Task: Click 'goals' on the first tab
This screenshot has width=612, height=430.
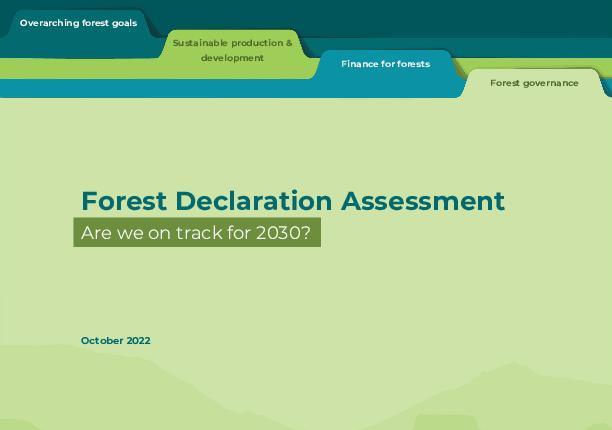Action: [125, 23]
